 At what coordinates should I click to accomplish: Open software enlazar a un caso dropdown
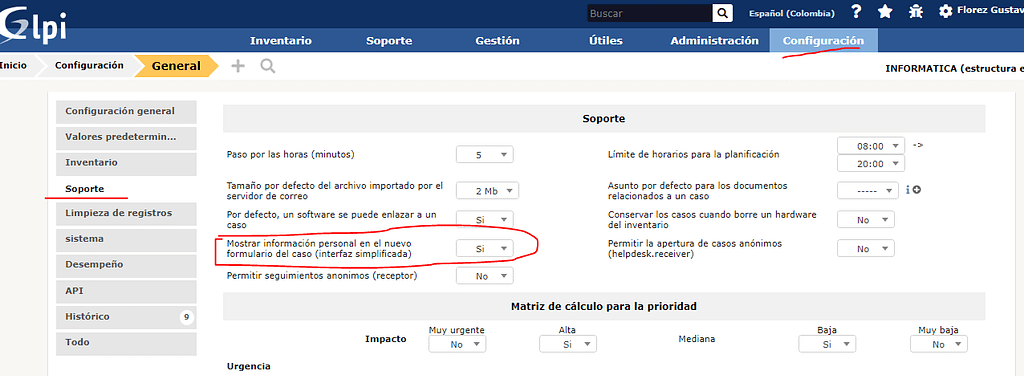pos(485,220)
